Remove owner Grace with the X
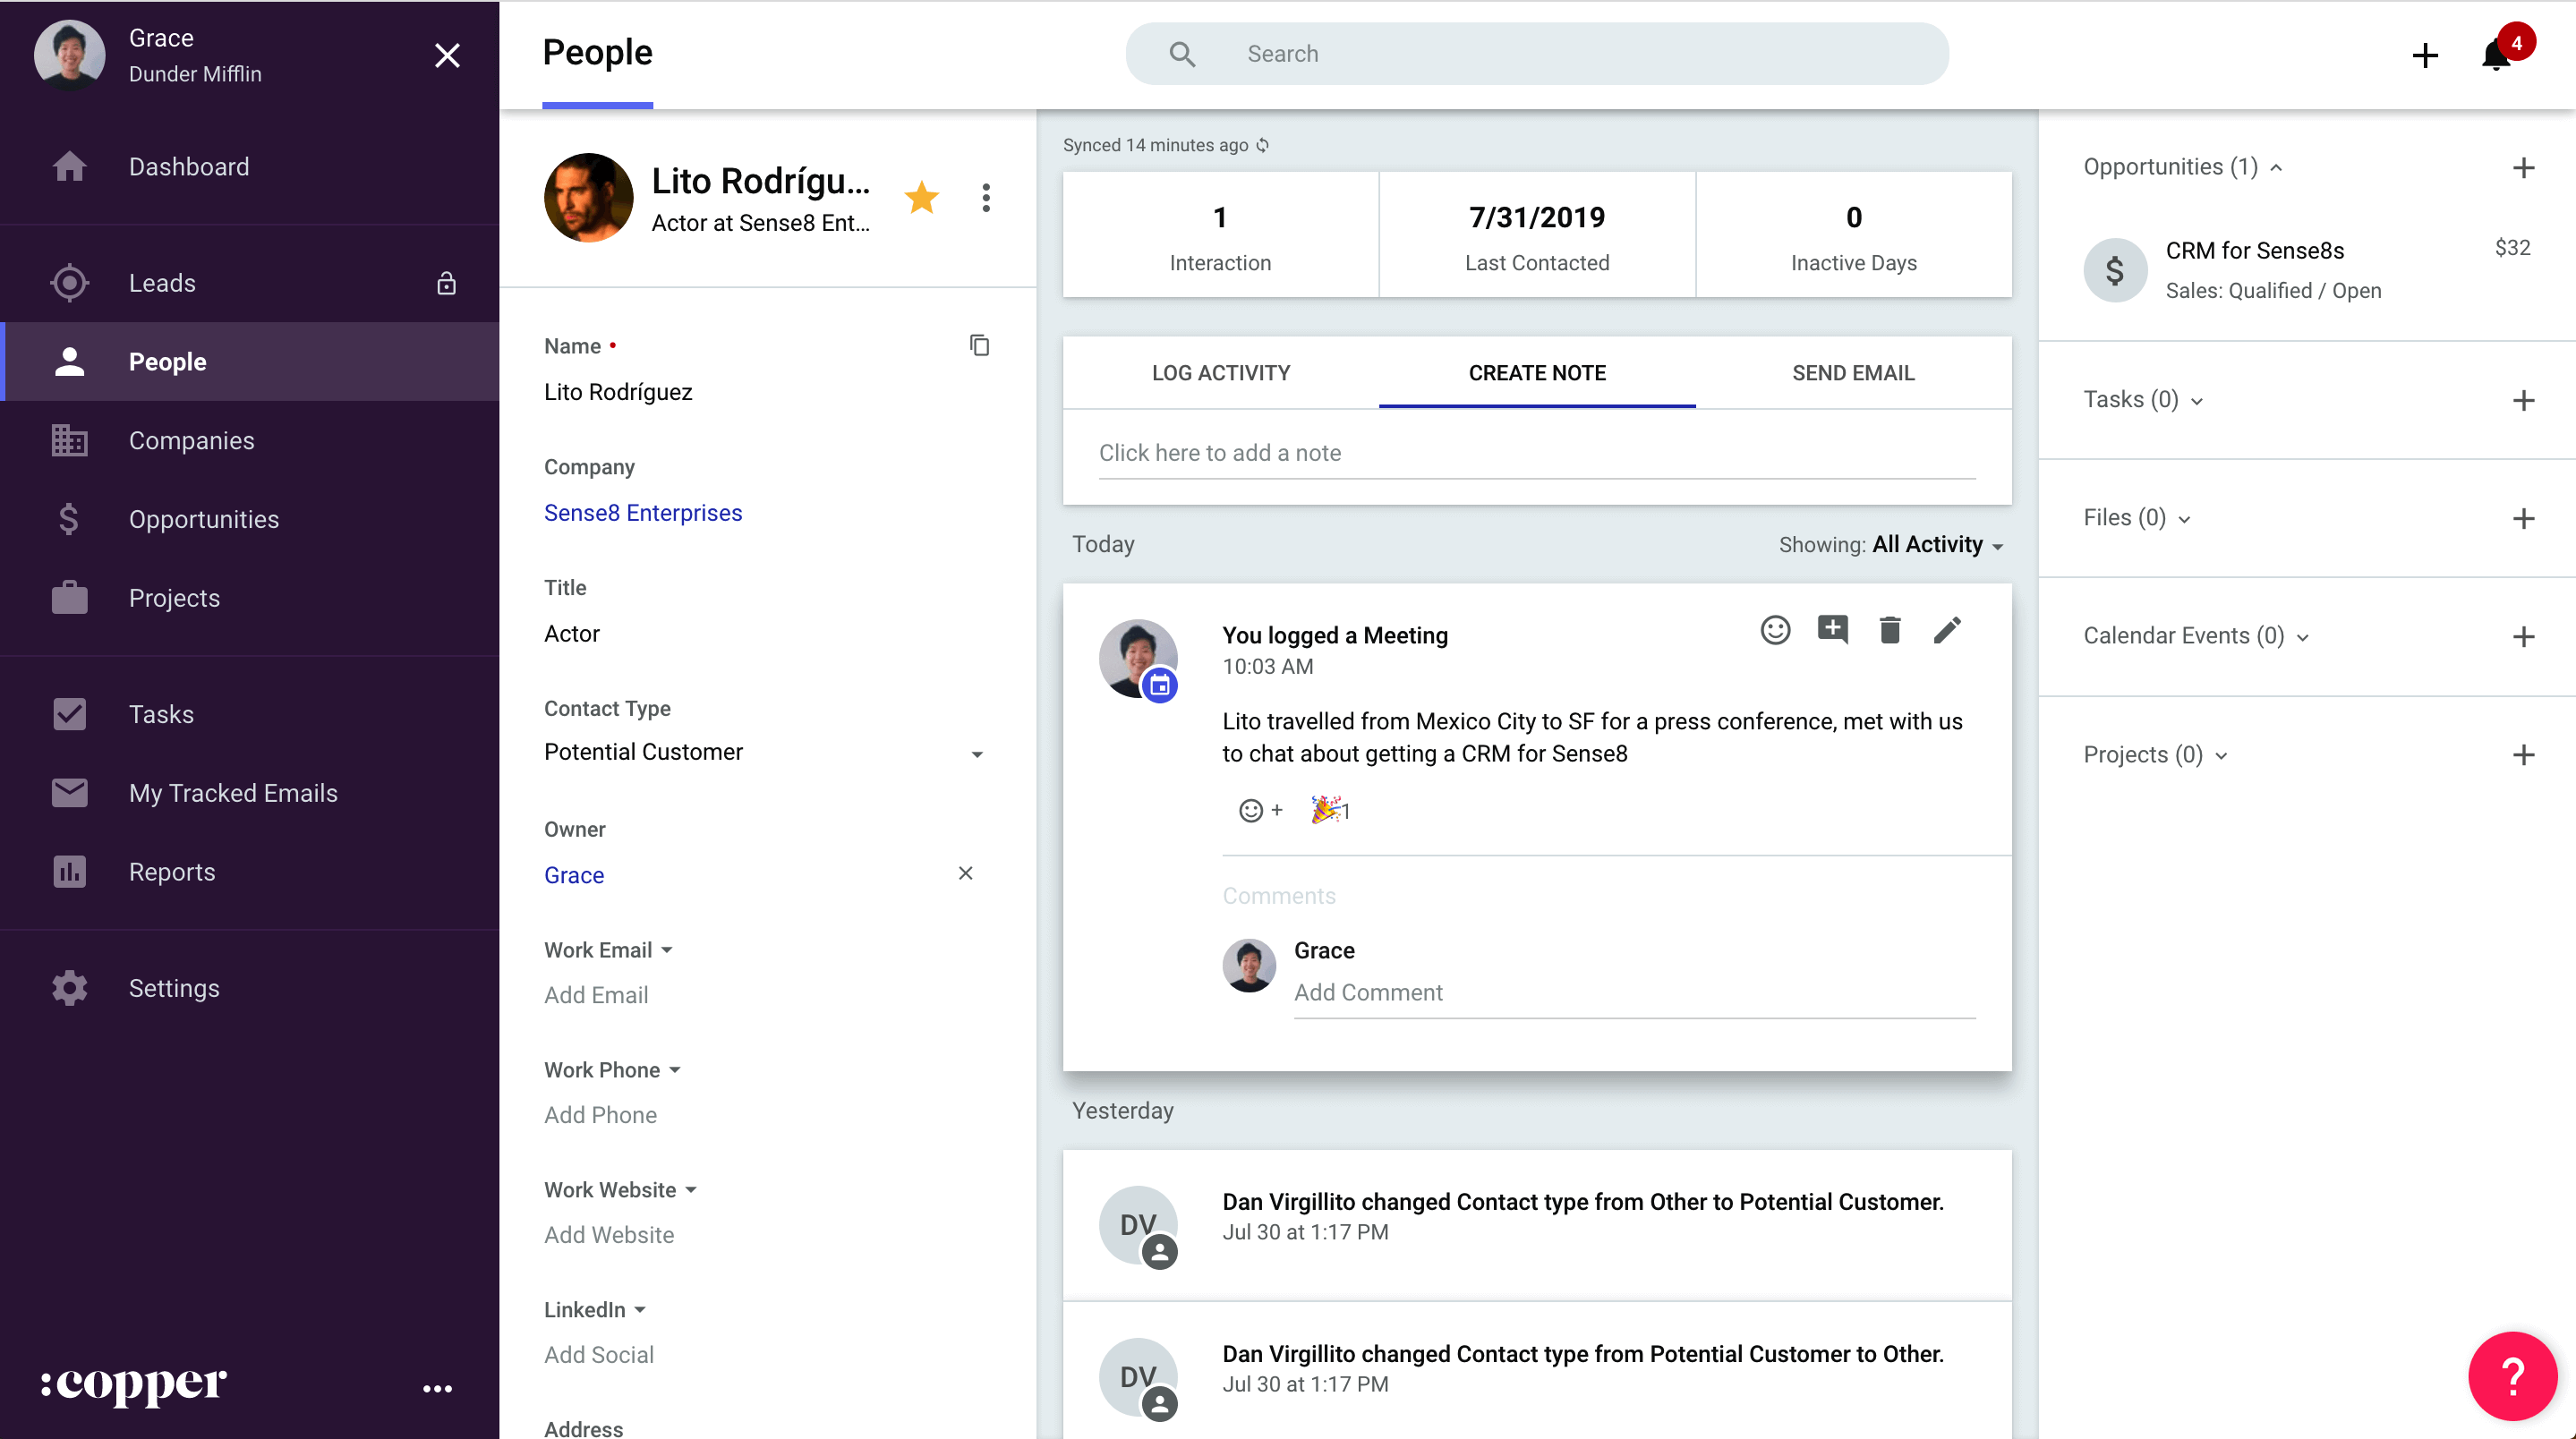This screenshot has width=2576, height=1439. click(x=965, y=873)
